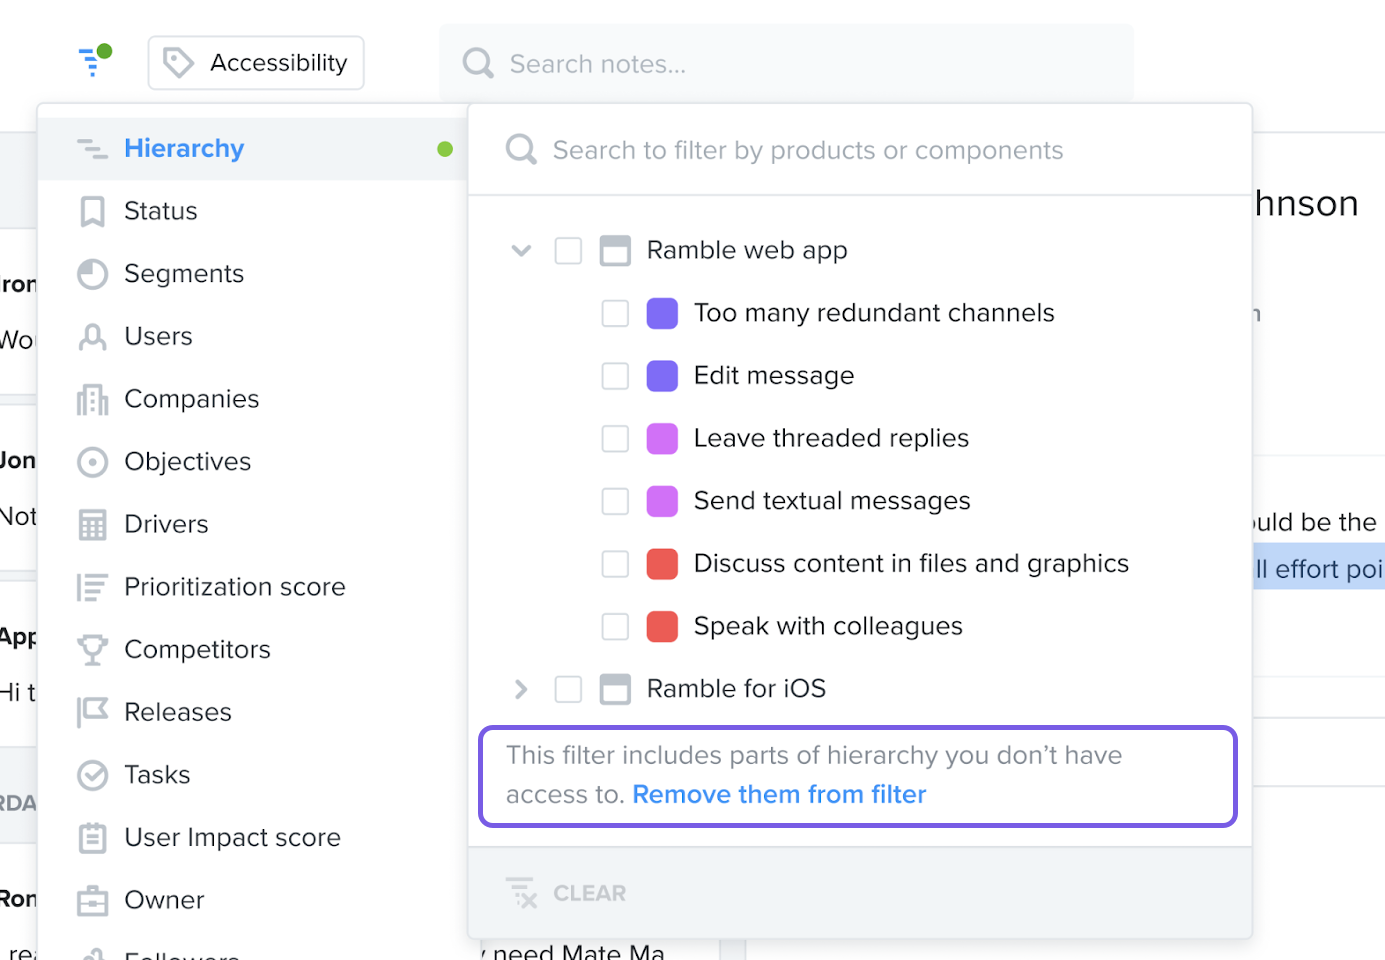Select Releases filter entry

(x=253, y=712)
